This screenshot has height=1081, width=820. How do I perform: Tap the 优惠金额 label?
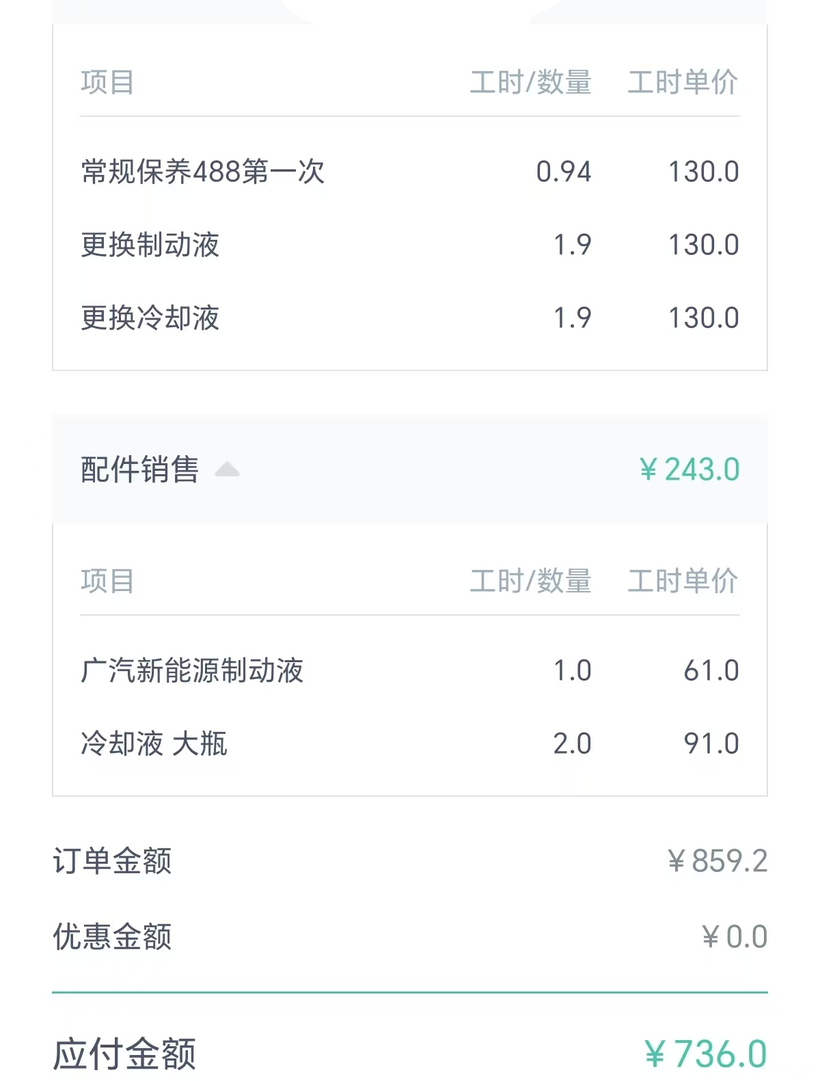112,937
